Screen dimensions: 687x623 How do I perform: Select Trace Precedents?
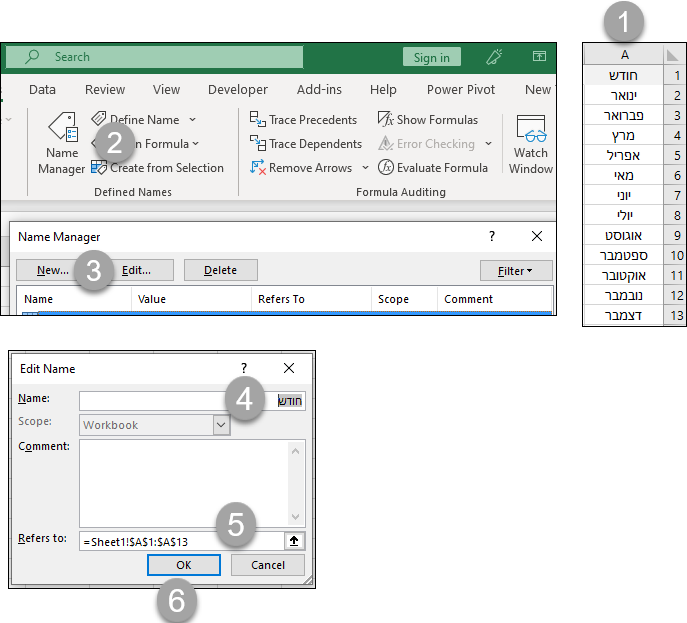(303, 120)
